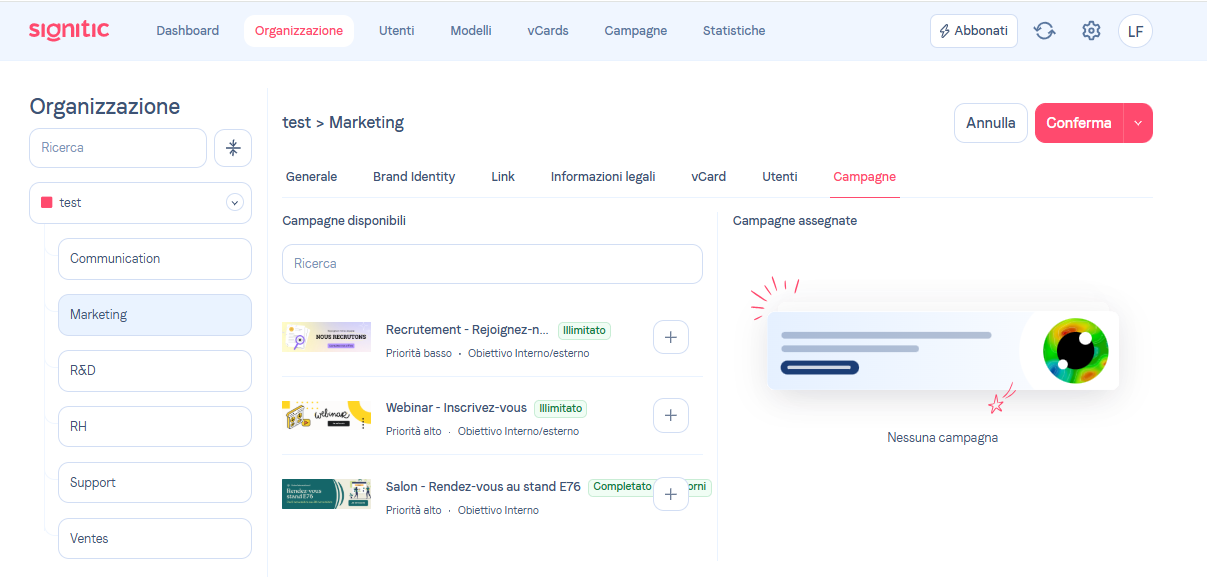1207x577 pixels.
Task: Click the sync refresh icon
Action: coord(1045,31)
